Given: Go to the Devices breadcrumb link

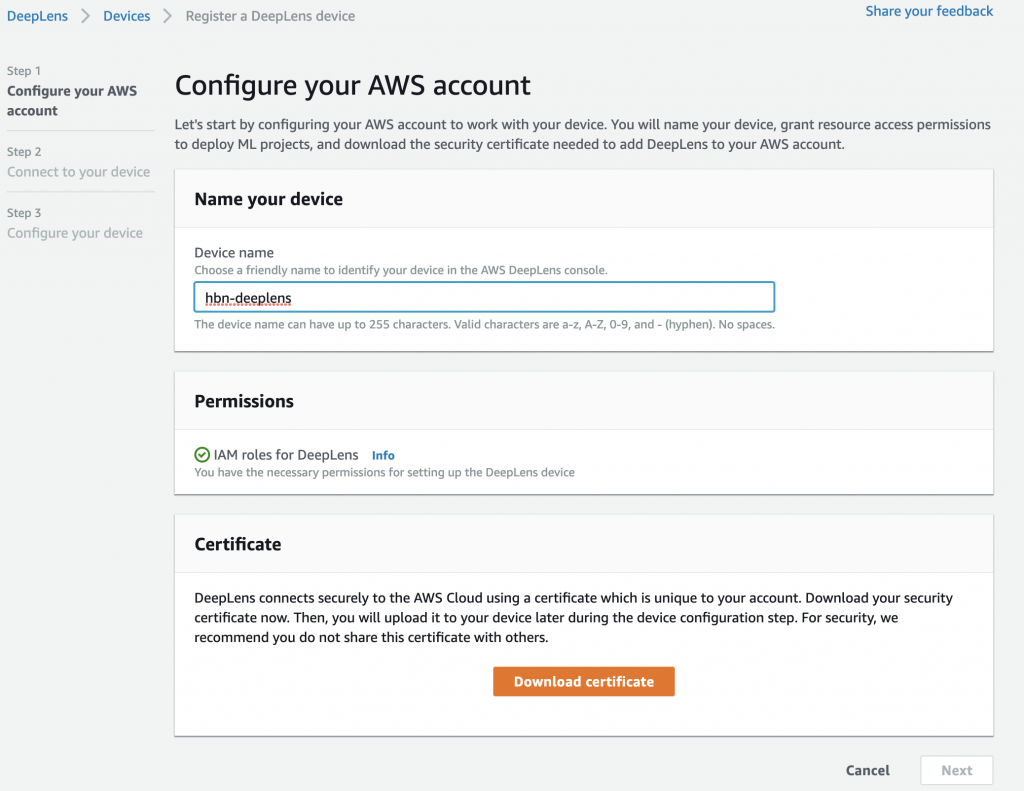Looking at the screenshot, I should pos(127,16).
